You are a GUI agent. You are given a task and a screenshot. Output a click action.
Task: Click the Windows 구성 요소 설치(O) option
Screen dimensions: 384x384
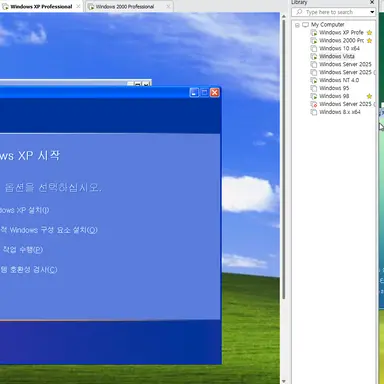pyautogui.click(x=49, y=230)
